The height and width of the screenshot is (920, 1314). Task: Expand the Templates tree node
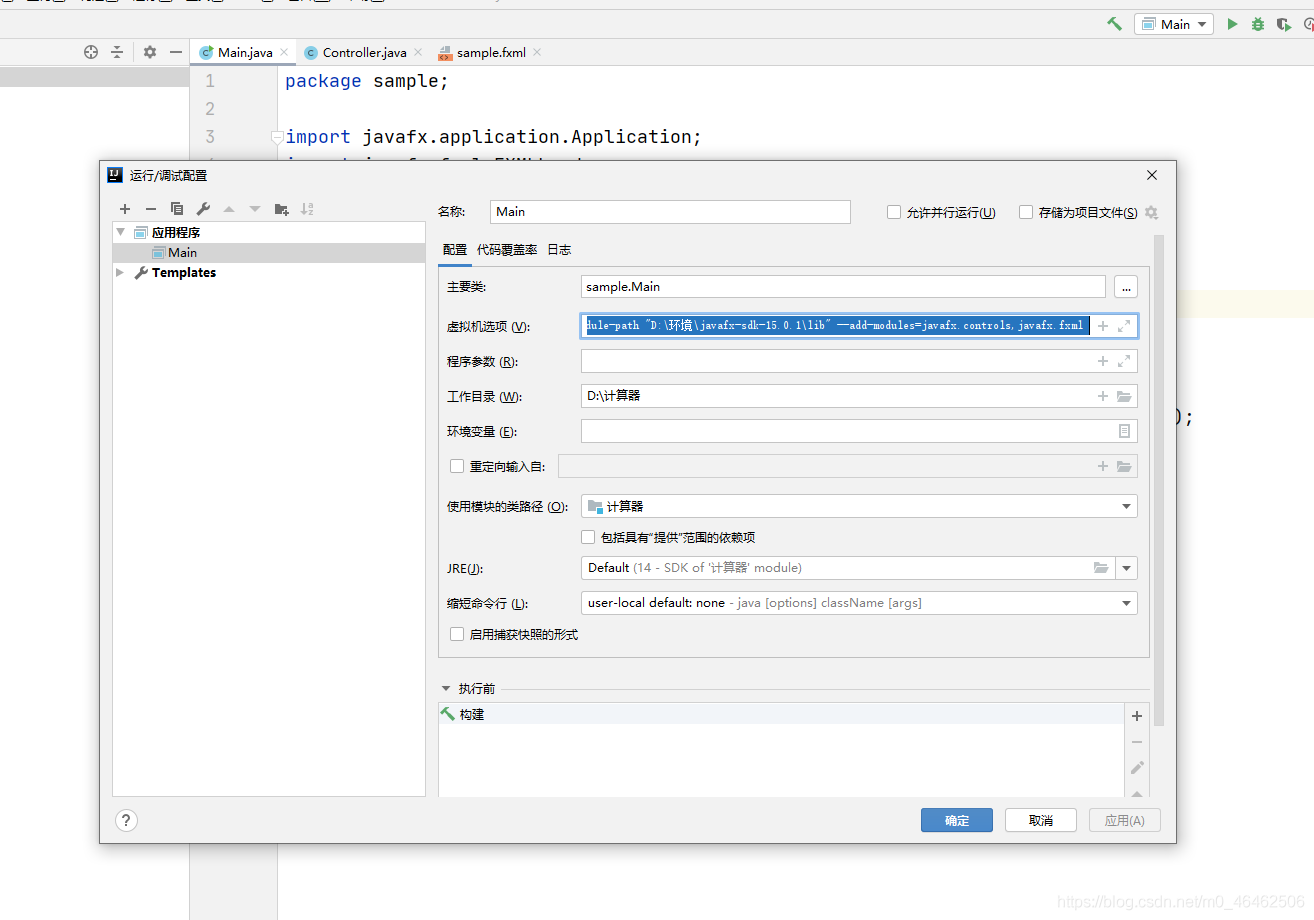point(121,272)
